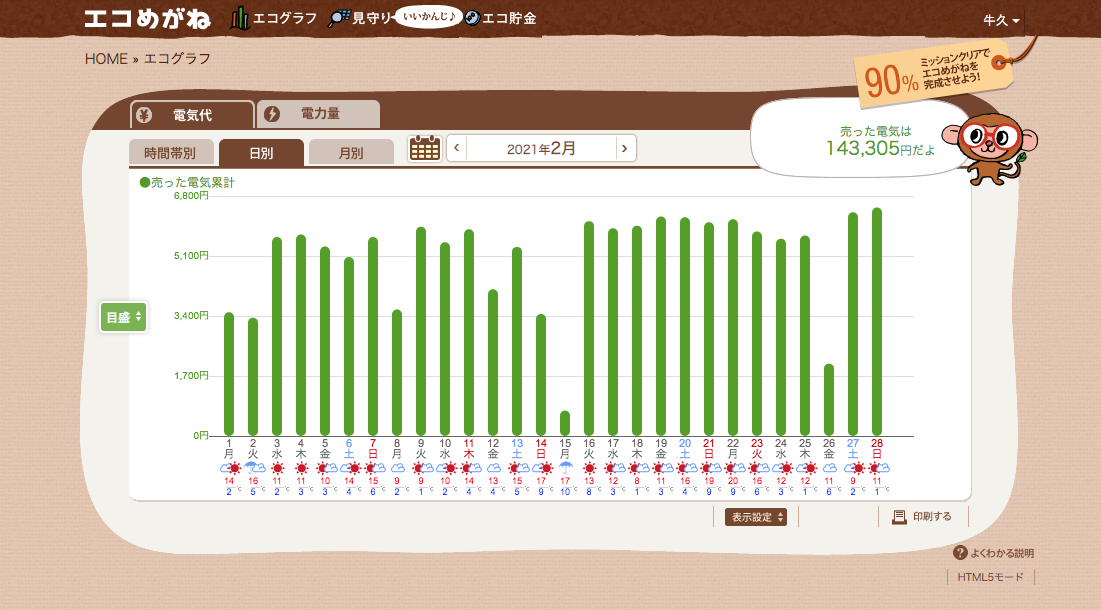Select the 時間帯別 tab

tap(171, 153)
